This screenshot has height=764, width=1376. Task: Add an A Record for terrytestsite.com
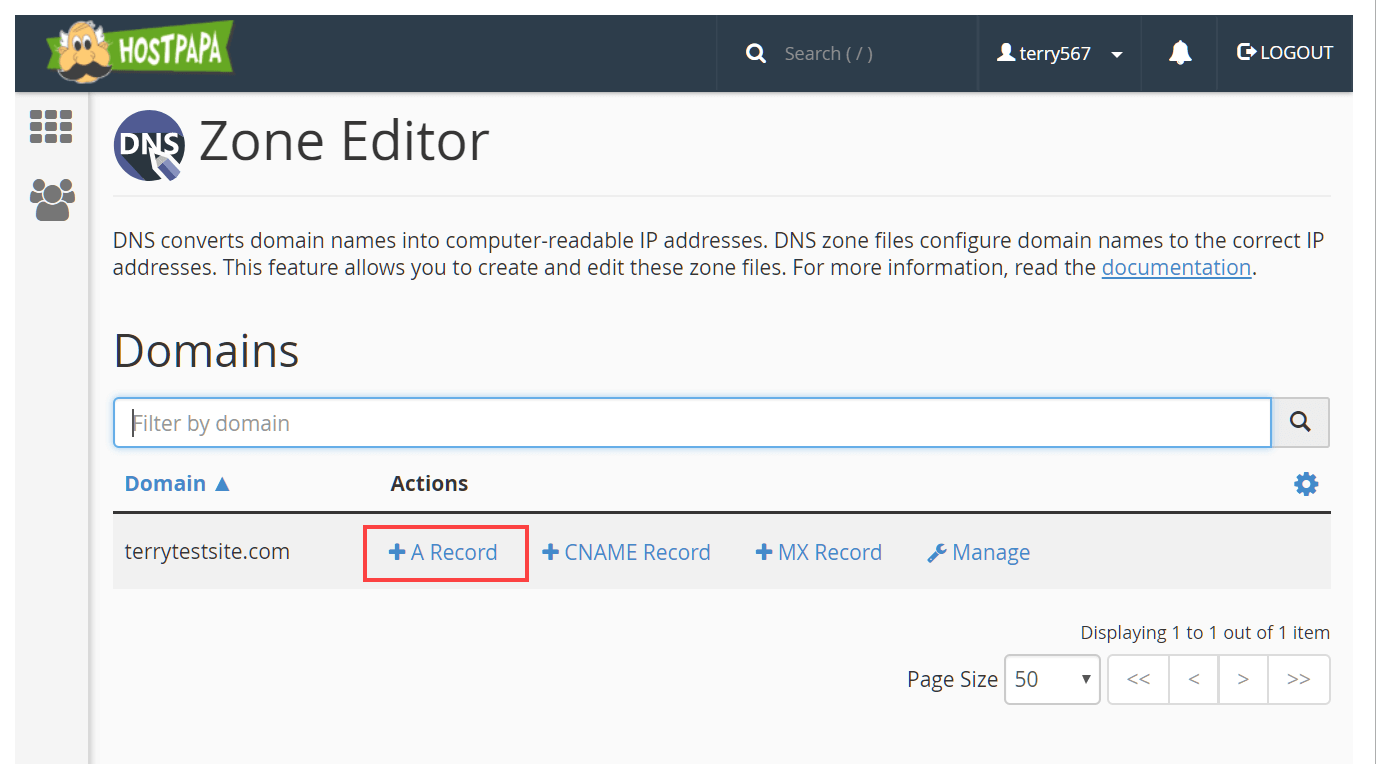pyautogui.click(x=443, y=552)
